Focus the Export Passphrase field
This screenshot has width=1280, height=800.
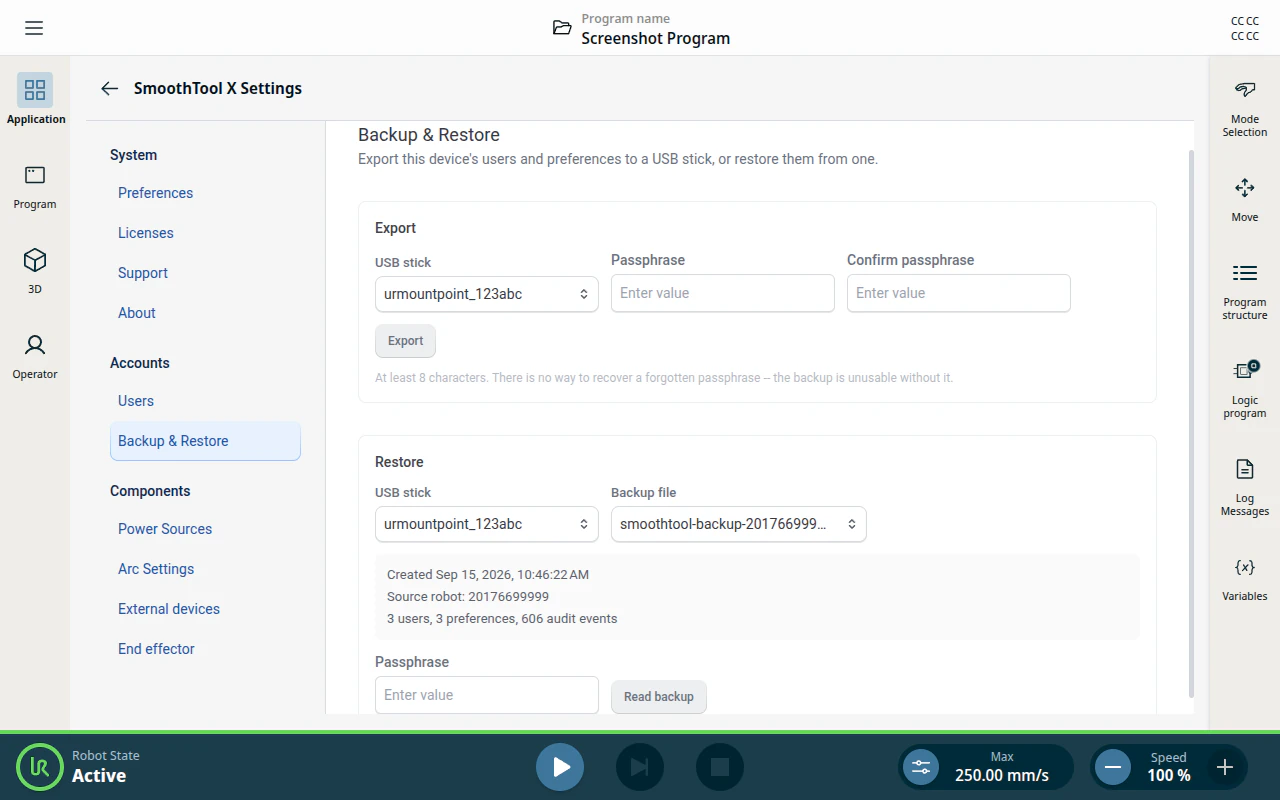click(723, 293)
